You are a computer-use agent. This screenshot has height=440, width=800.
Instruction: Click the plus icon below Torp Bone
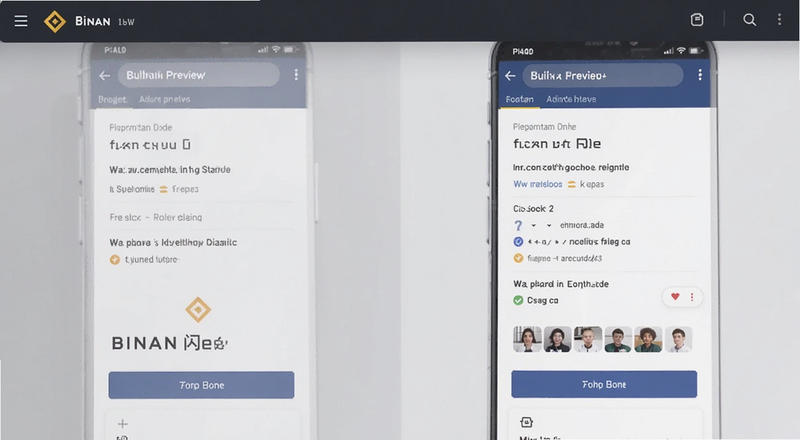123,424
